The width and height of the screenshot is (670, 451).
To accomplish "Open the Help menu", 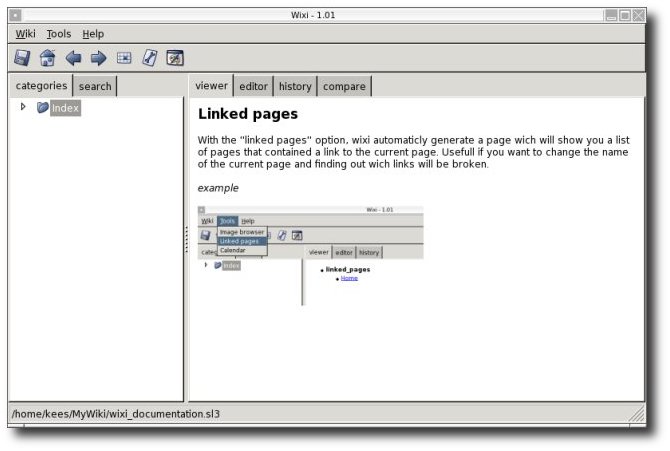I will coord(93,34).
